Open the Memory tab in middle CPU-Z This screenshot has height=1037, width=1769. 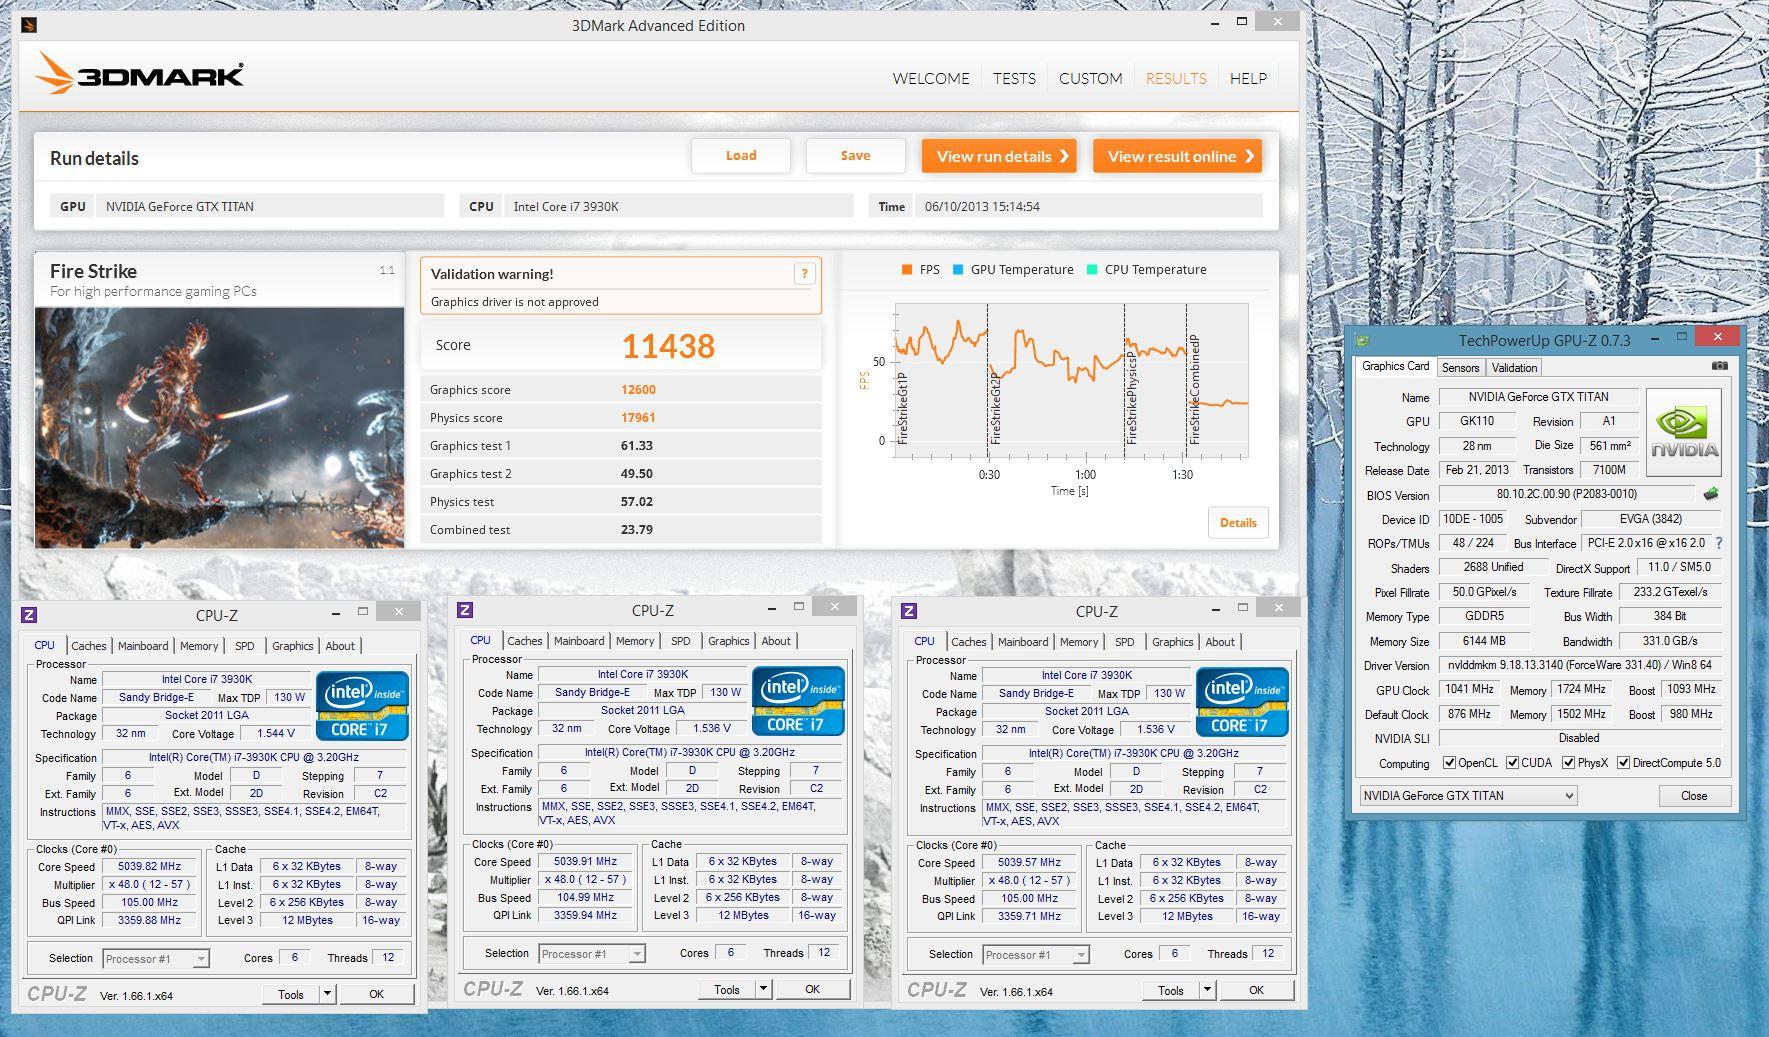tap(635, 641)
